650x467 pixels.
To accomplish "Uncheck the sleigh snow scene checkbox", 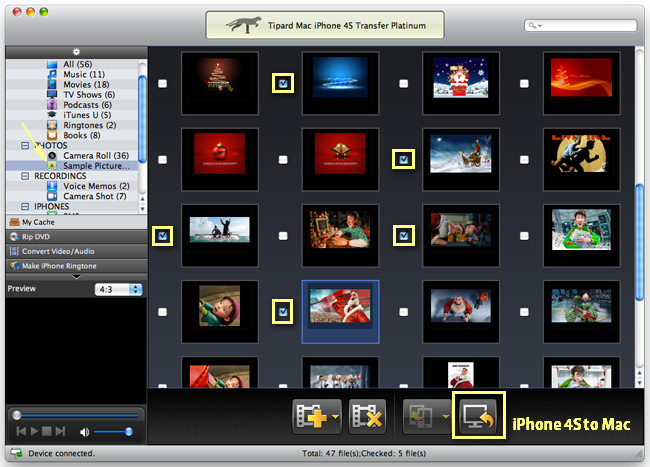I will 404,159.
